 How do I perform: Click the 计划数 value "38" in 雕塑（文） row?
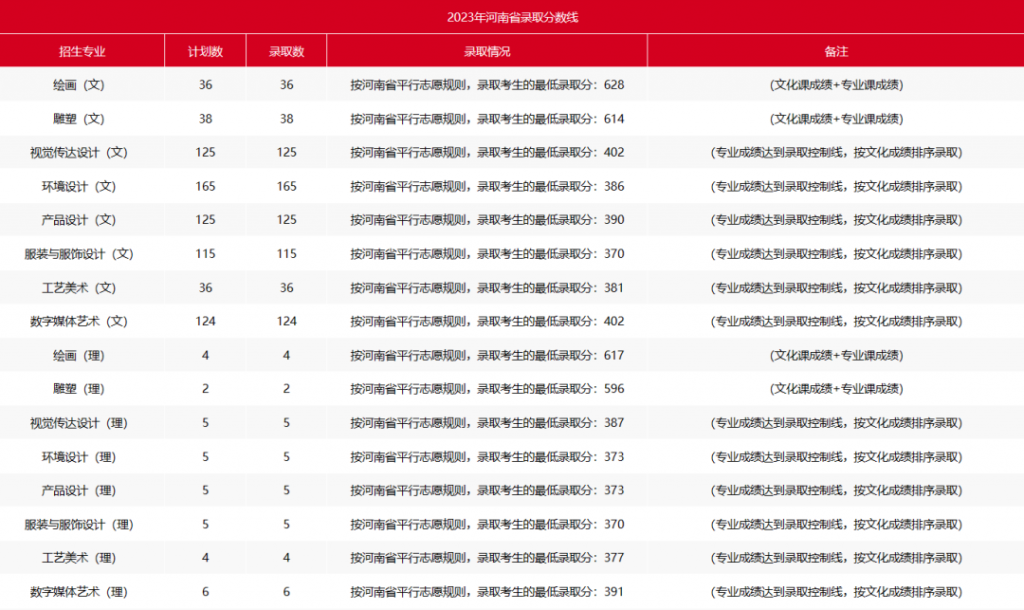coord(205,119)
